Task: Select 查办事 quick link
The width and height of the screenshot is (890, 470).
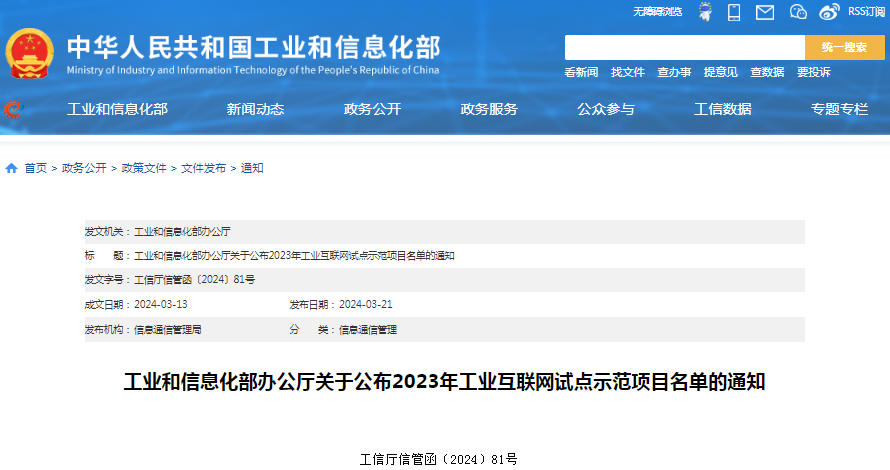Action: (674, 72)
